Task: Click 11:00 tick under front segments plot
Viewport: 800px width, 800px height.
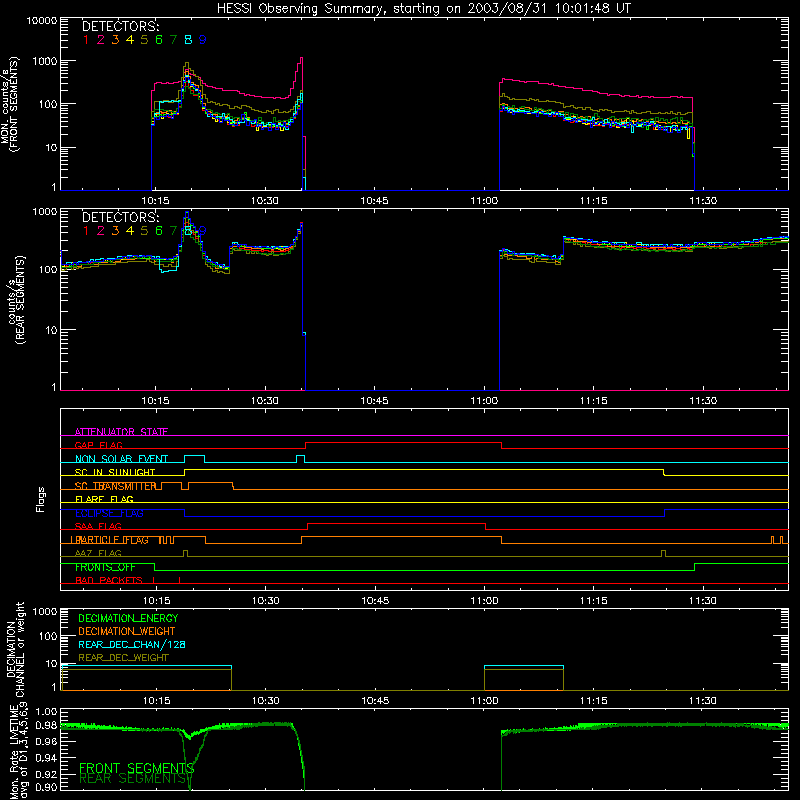Action: coord(484,201)
